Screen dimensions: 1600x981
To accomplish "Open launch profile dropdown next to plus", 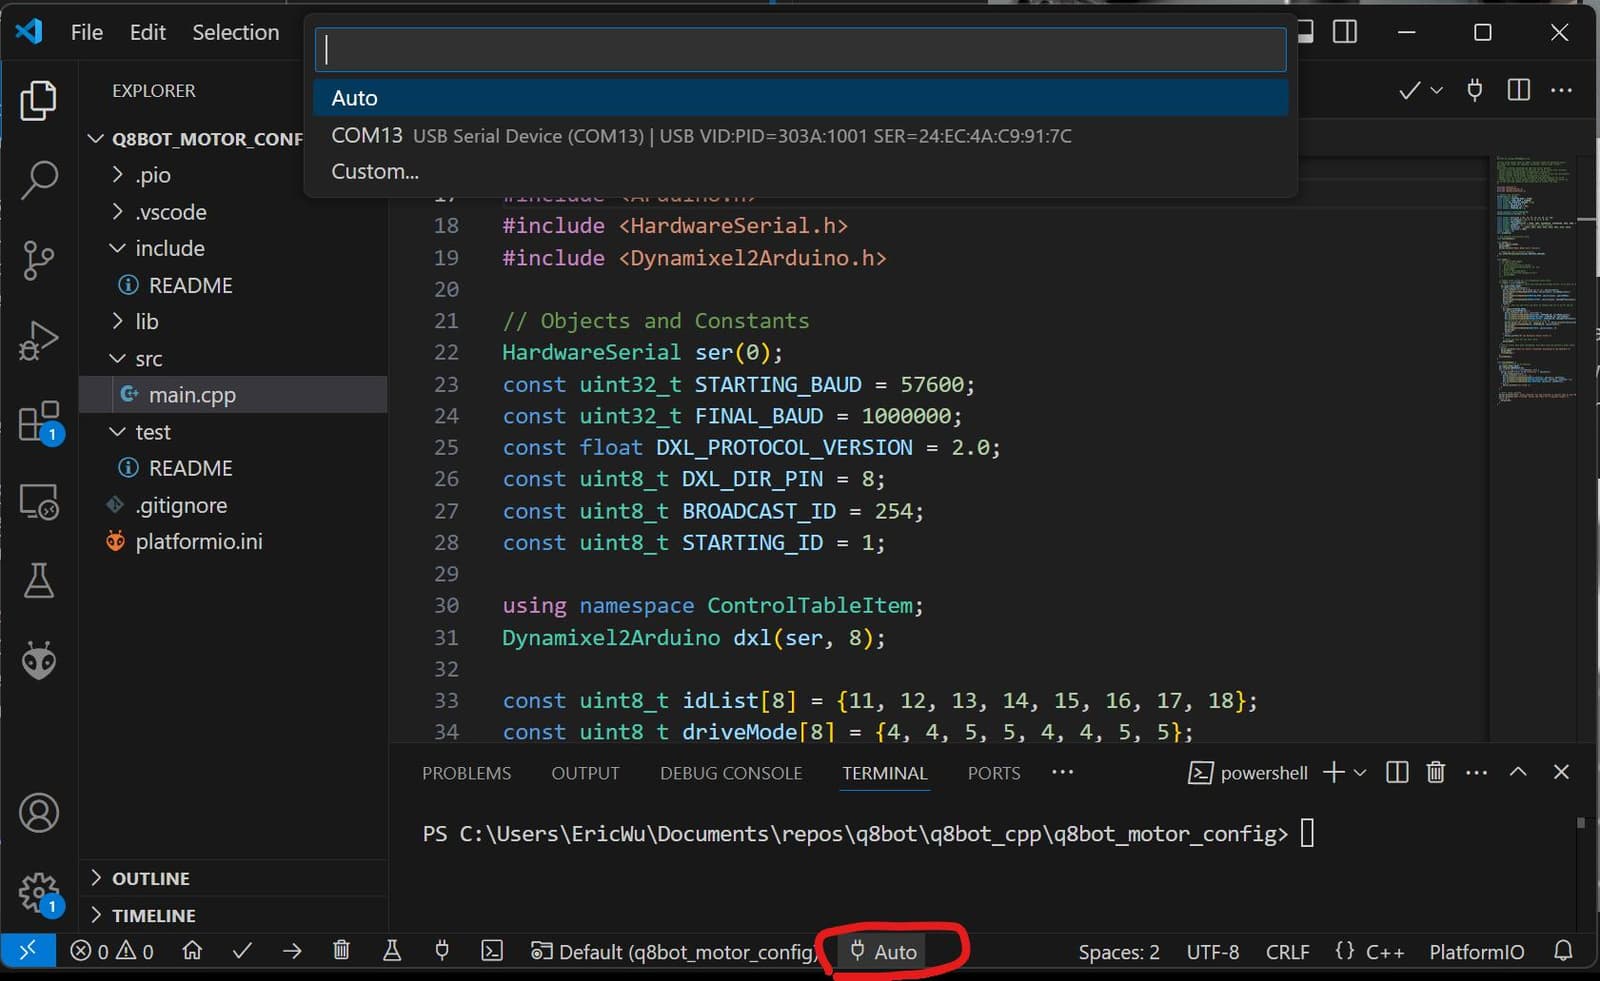I will [x=1360, y=772].
